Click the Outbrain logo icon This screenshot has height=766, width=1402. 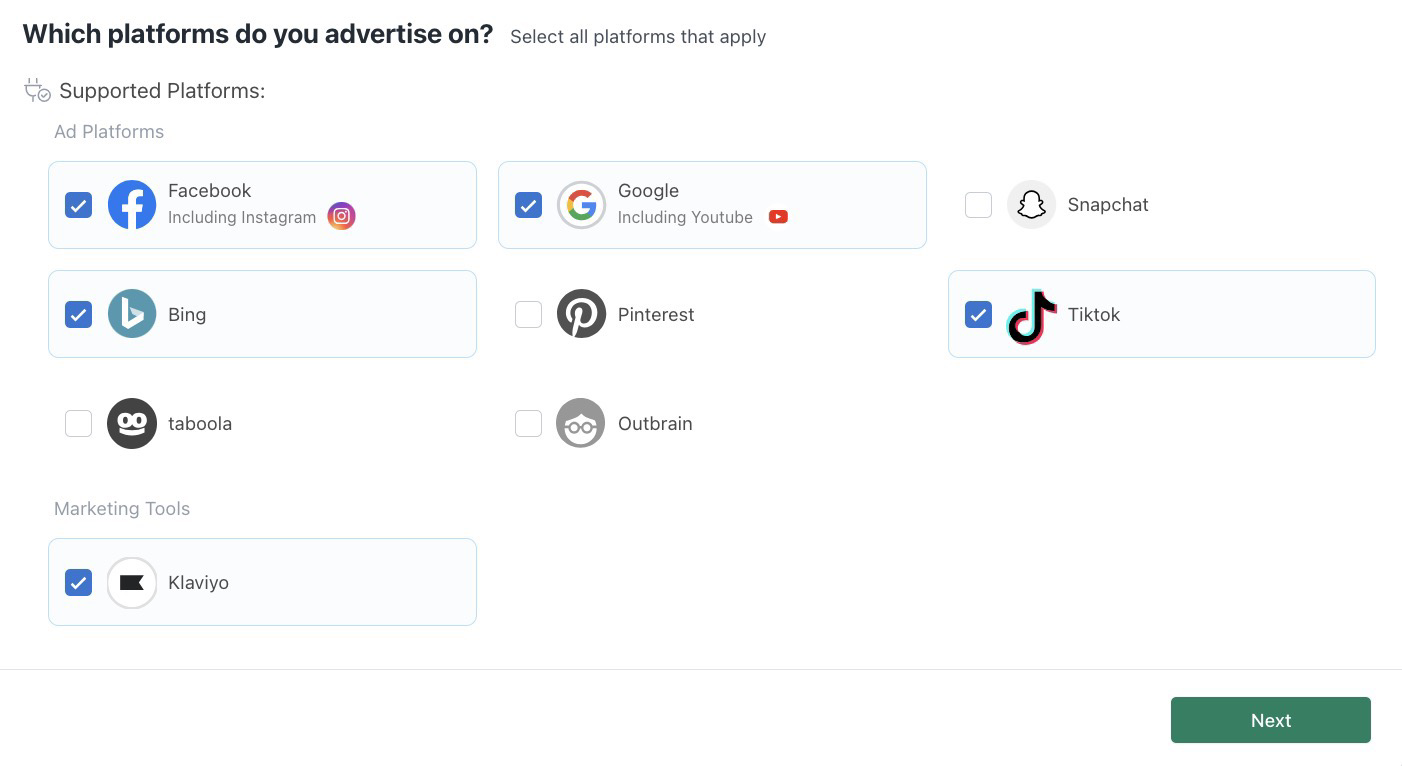pyautogui.click(x=581, y=423)
